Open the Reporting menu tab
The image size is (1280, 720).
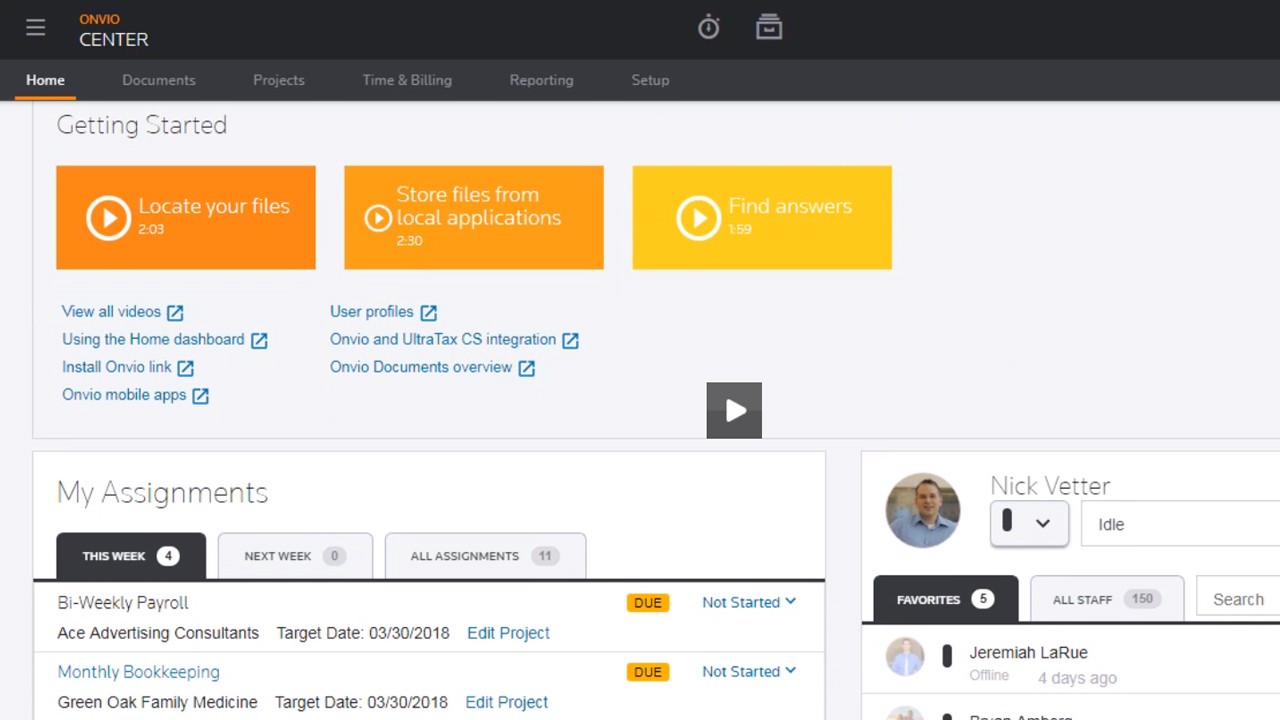[541, 80]
